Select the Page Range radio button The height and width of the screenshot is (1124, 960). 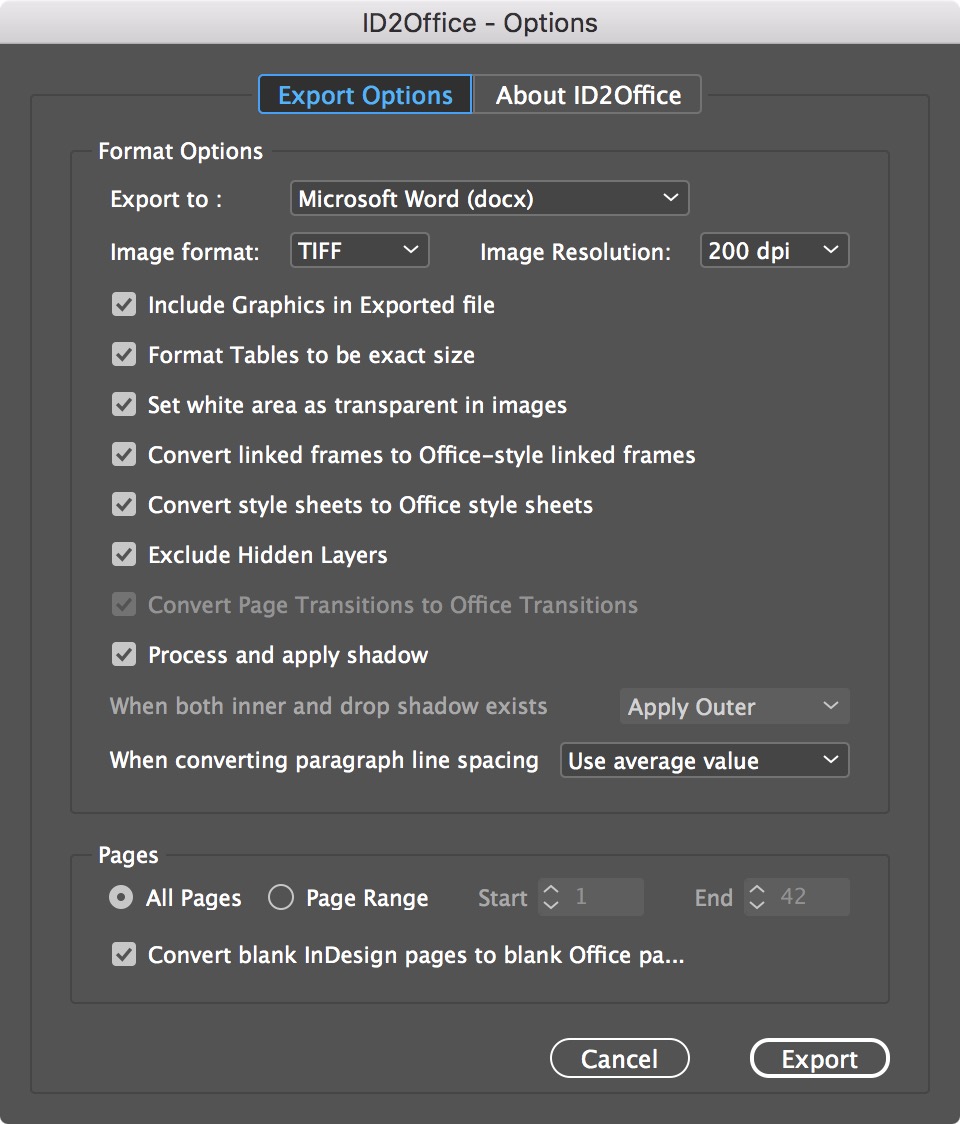point(281,897)
